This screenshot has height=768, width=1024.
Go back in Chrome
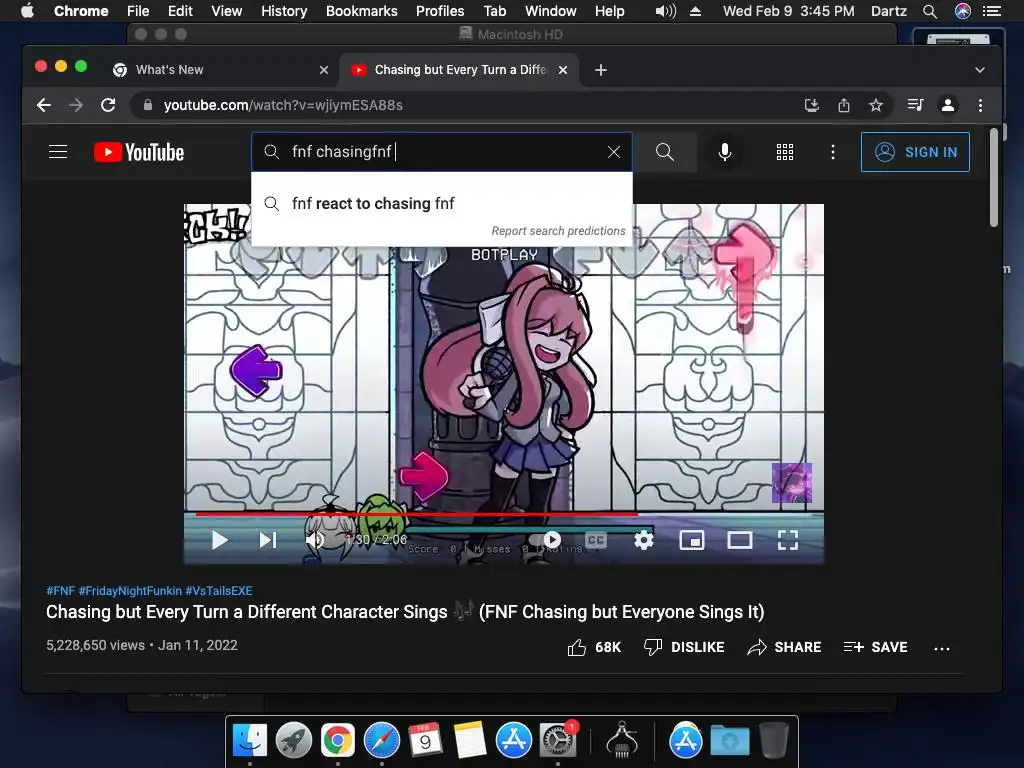(44, 105)
